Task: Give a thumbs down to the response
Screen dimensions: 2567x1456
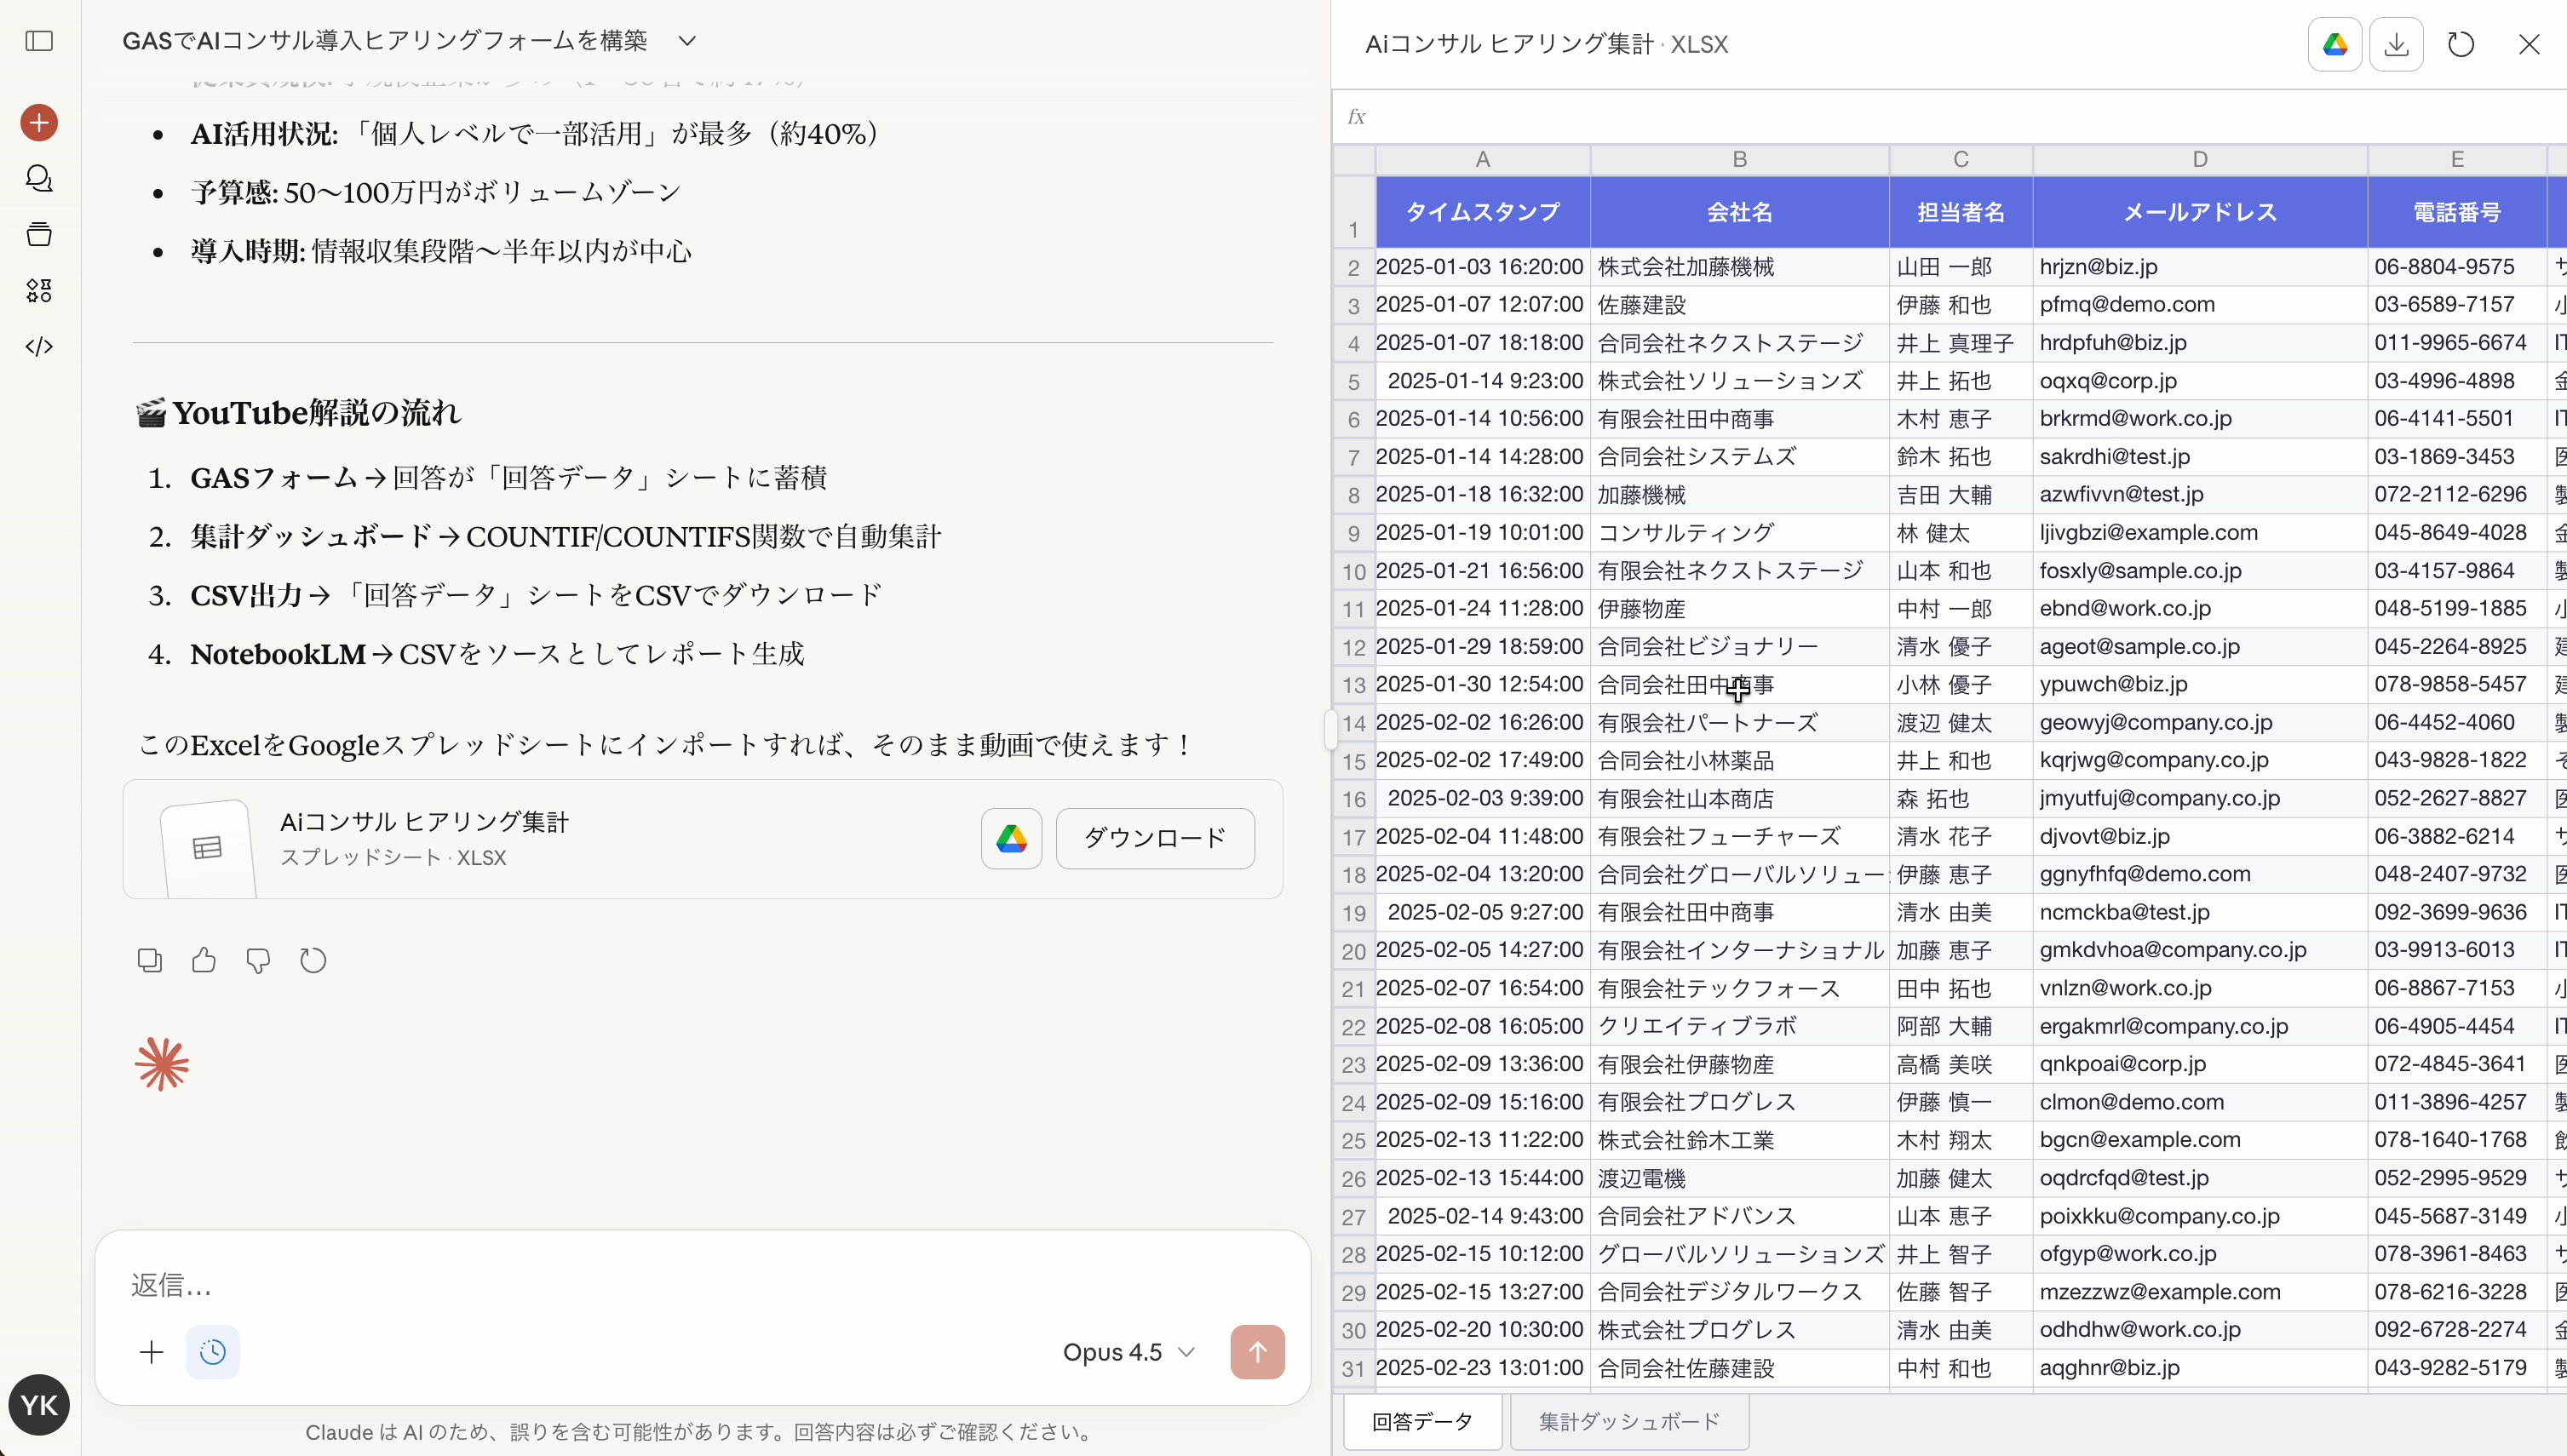Action: click(257, 959)
